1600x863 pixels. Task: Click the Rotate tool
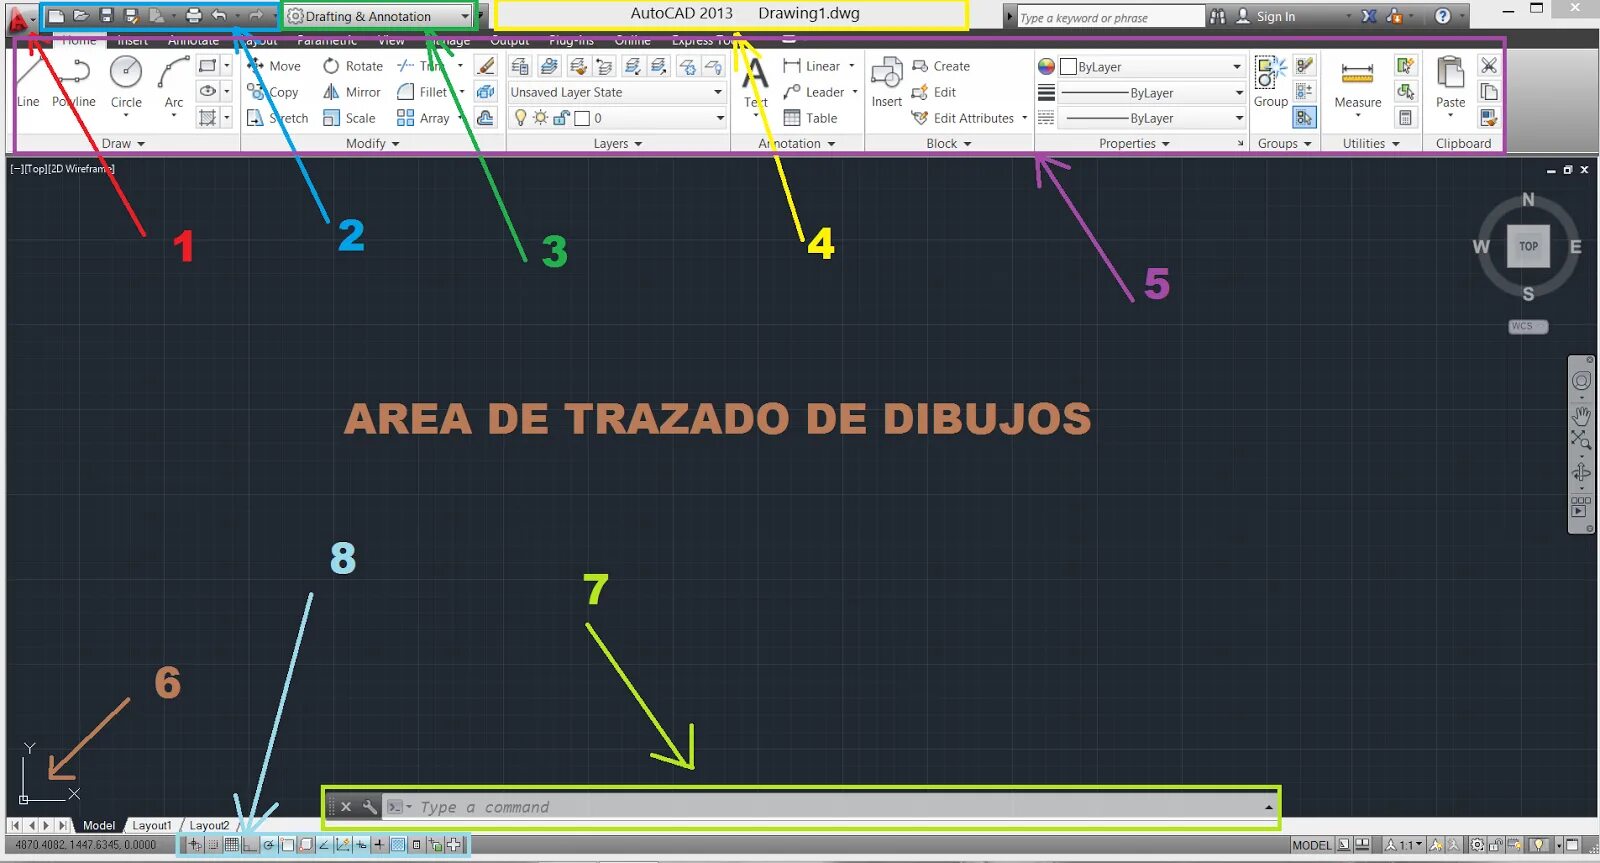[353, 66]
